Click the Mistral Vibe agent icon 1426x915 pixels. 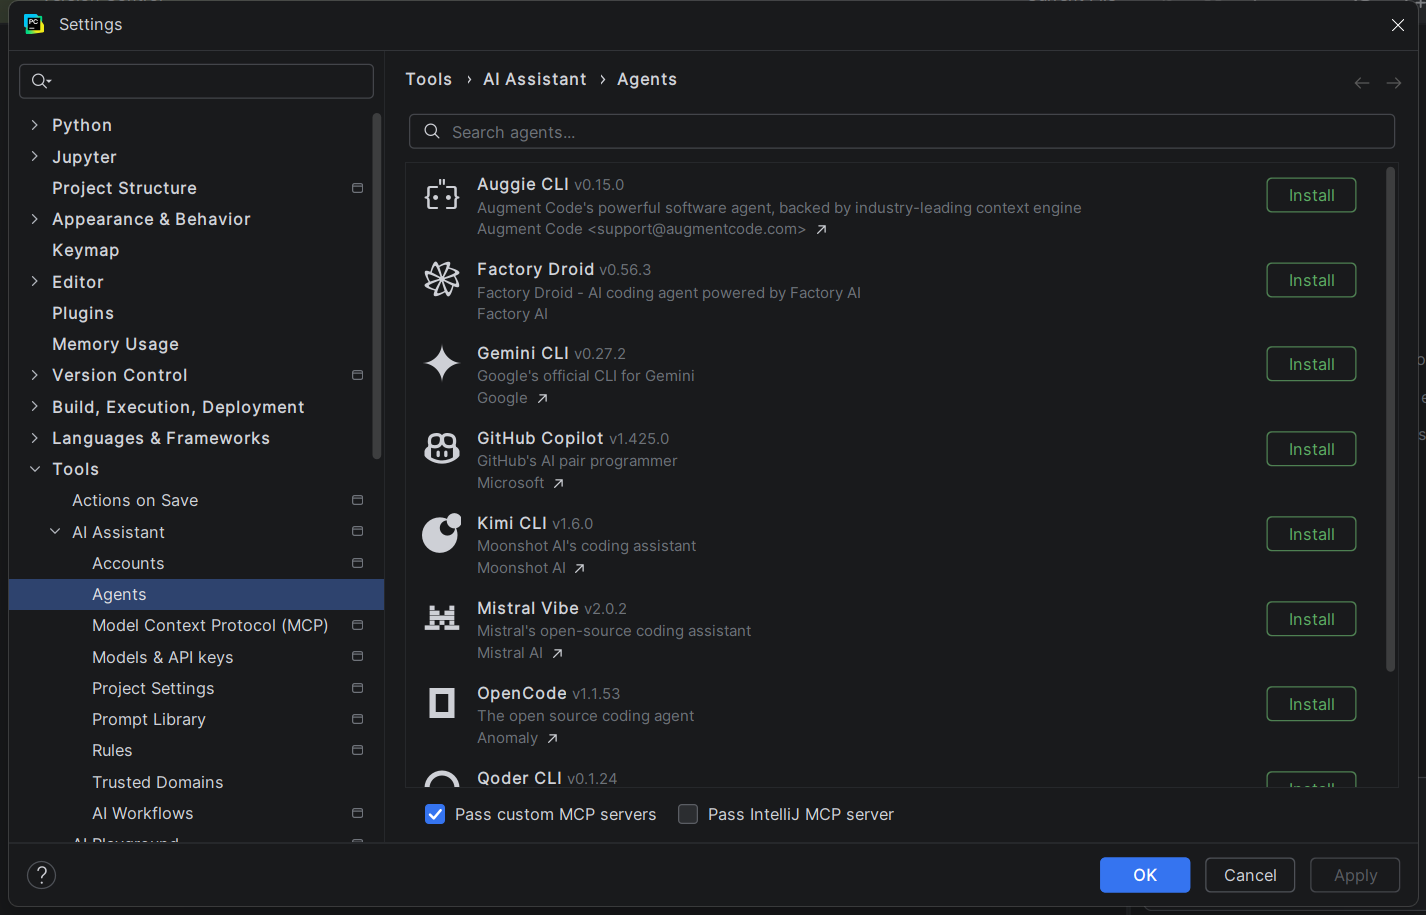pos(442,618)
